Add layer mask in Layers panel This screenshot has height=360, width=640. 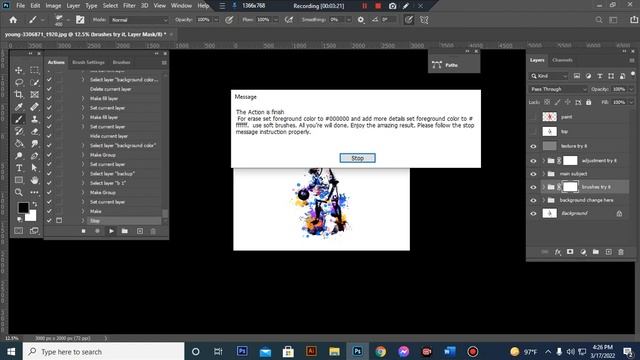coord(570,252)
